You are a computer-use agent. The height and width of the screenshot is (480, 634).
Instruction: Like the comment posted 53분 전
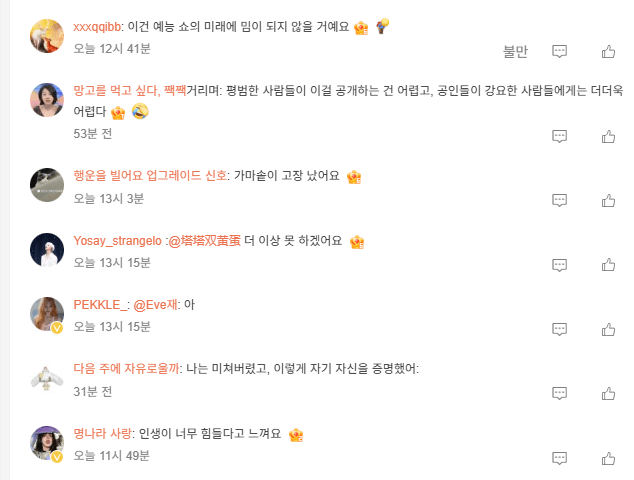608,137
